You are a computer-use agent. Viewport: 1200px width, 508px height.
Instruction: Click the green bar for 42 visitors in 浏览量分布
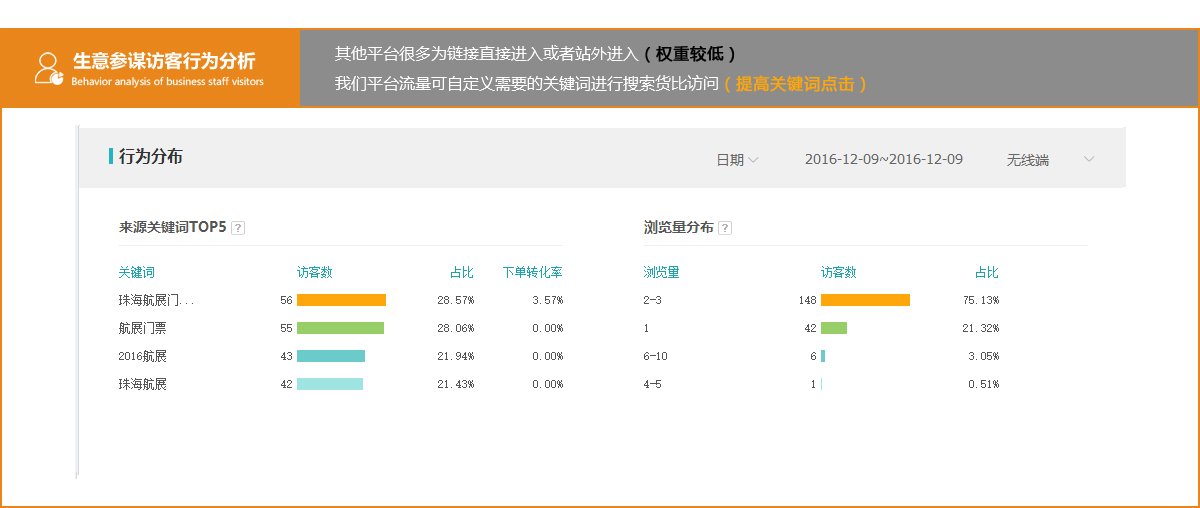(834, 328)
